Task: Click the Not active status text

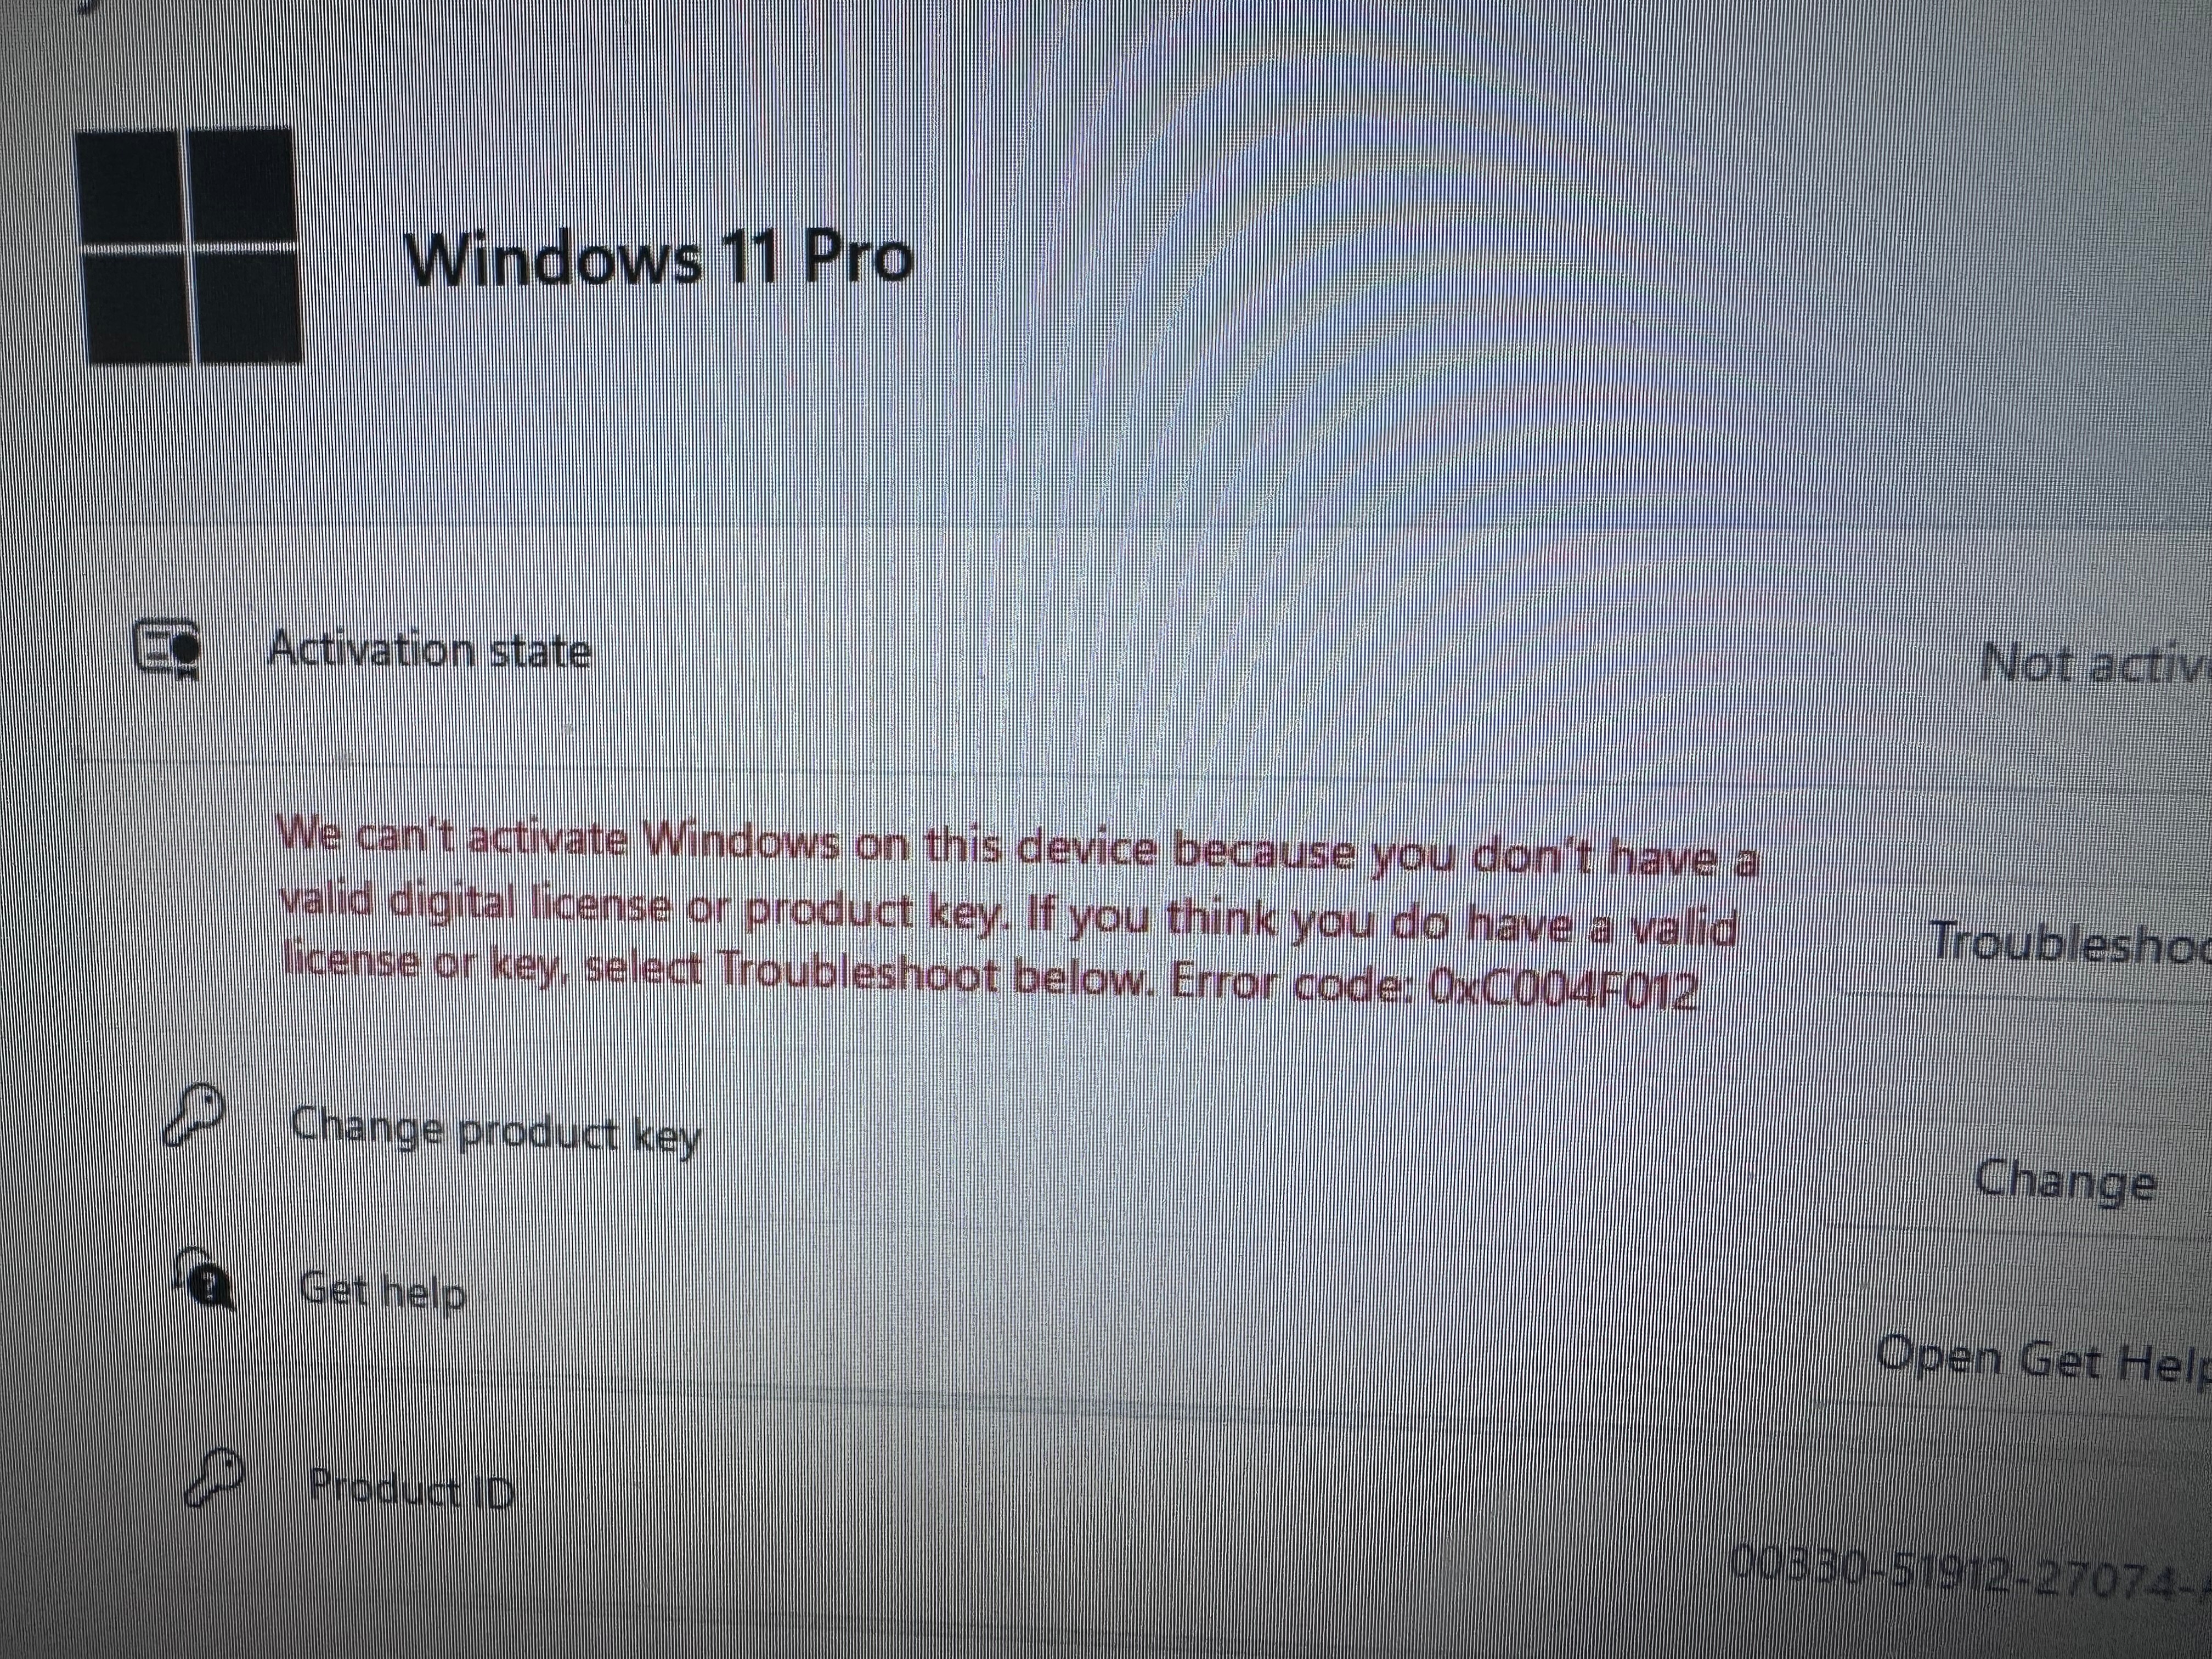Action: coord(2095,664)
